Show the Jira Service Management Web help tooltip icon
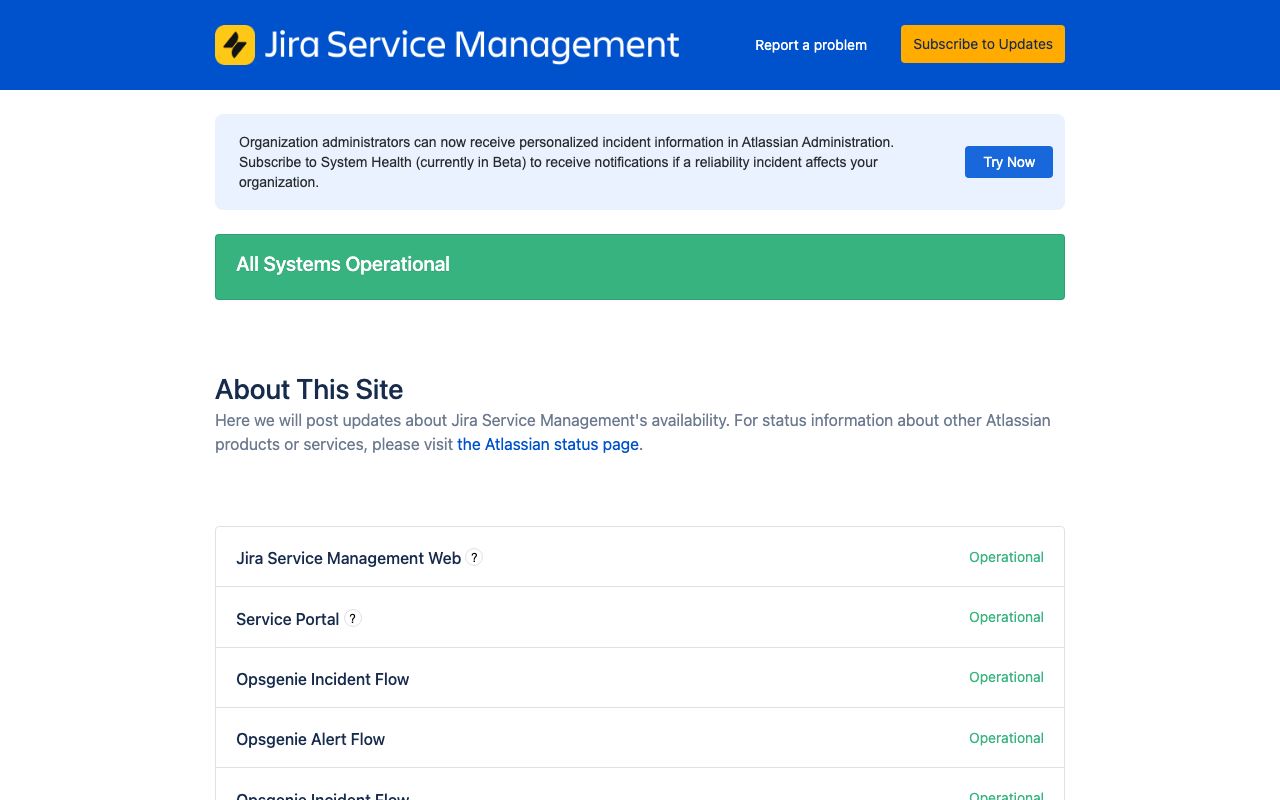Screen dimensions: 1280x800 click(x=475, y=557)
